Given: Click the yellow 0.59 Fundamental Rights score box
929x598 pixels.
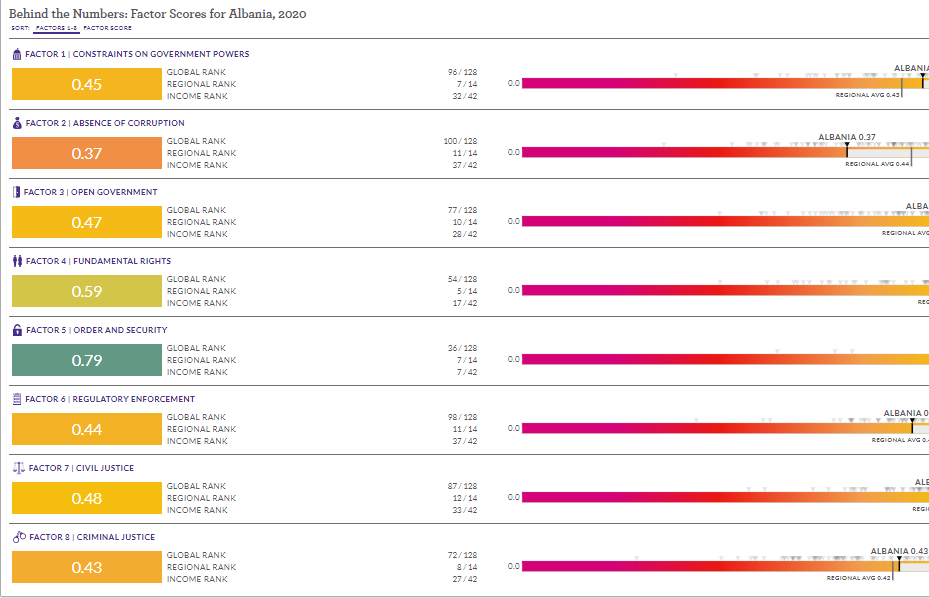Looking at the screenshot, I should pos(87,291).
